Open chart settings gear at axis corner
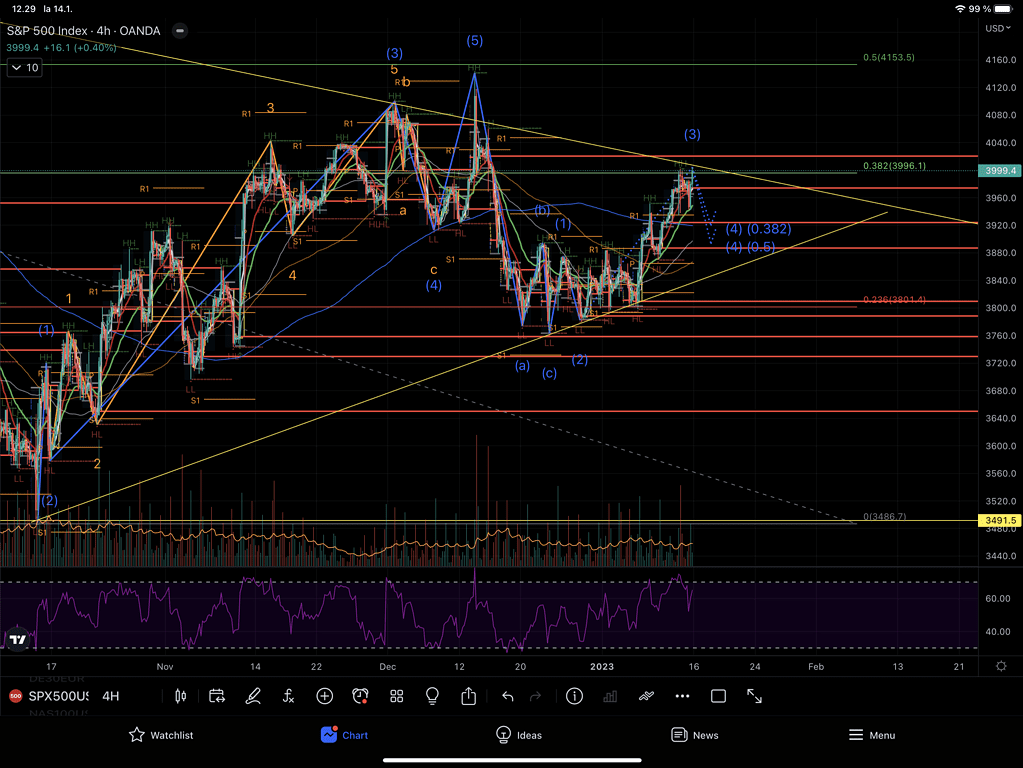The image size is (1023, 768). 1001,665
